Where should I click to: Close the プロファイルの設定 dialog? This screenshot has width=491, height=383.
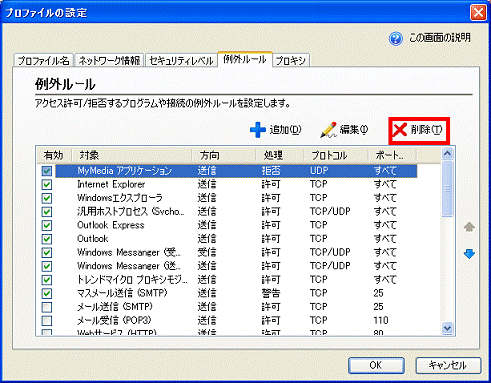pos(478,13)
